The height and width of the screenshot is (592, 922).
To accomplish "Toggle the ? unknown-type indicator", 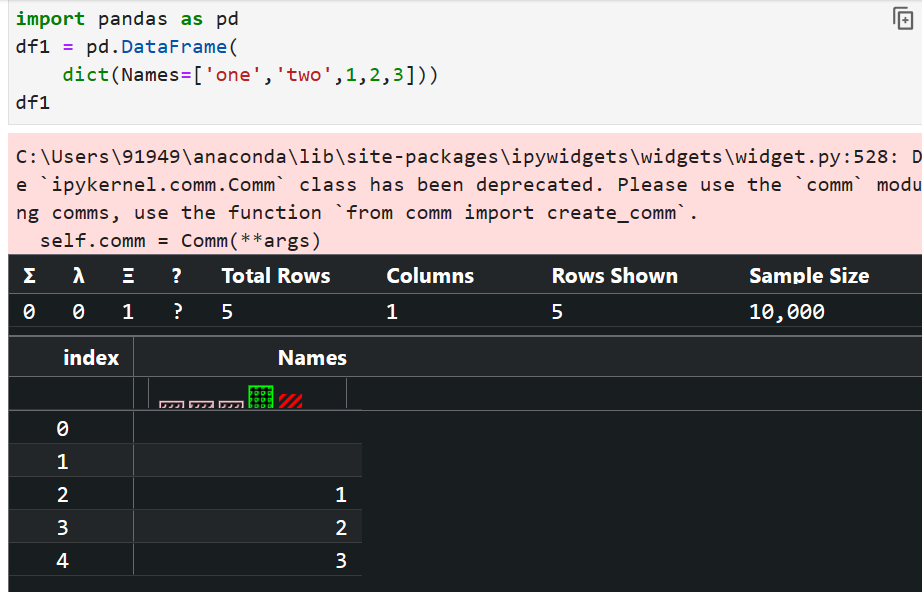I will 175,275.
